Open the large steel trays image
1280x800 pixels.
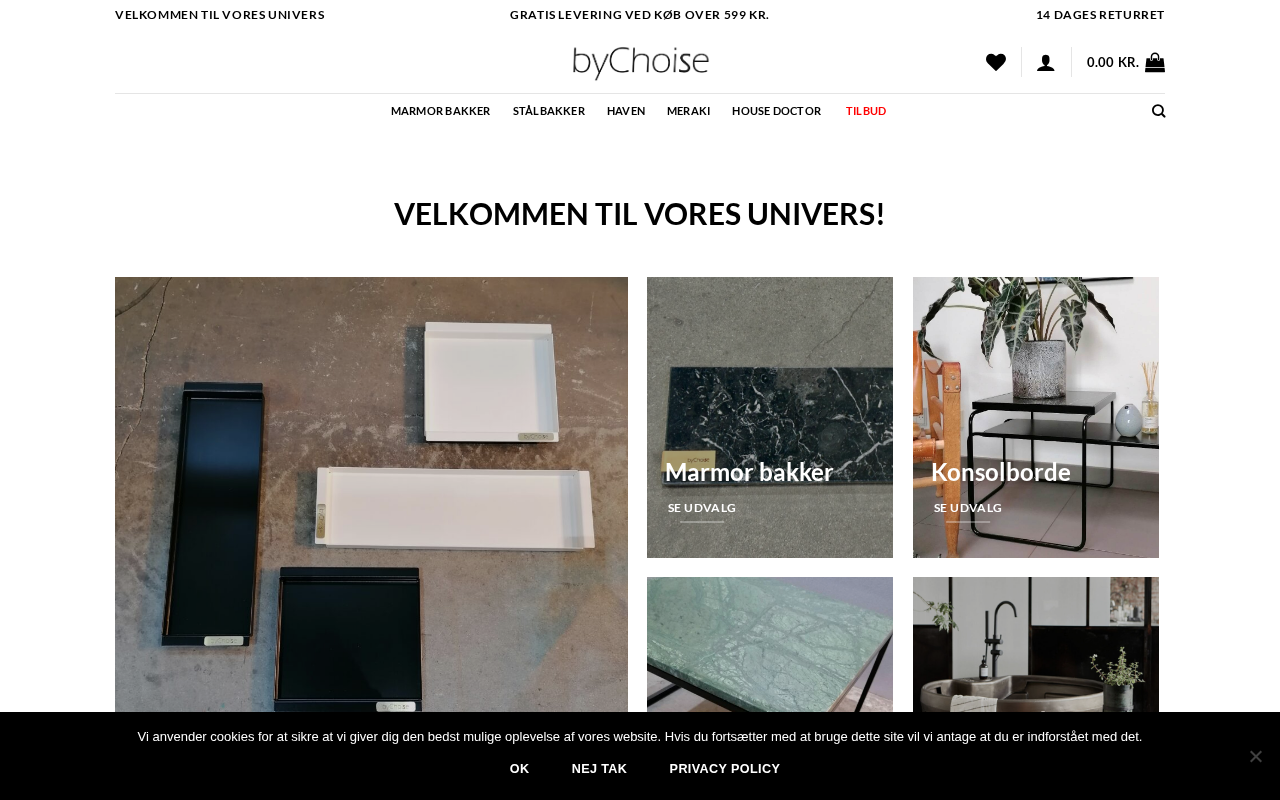click(371, 494)
